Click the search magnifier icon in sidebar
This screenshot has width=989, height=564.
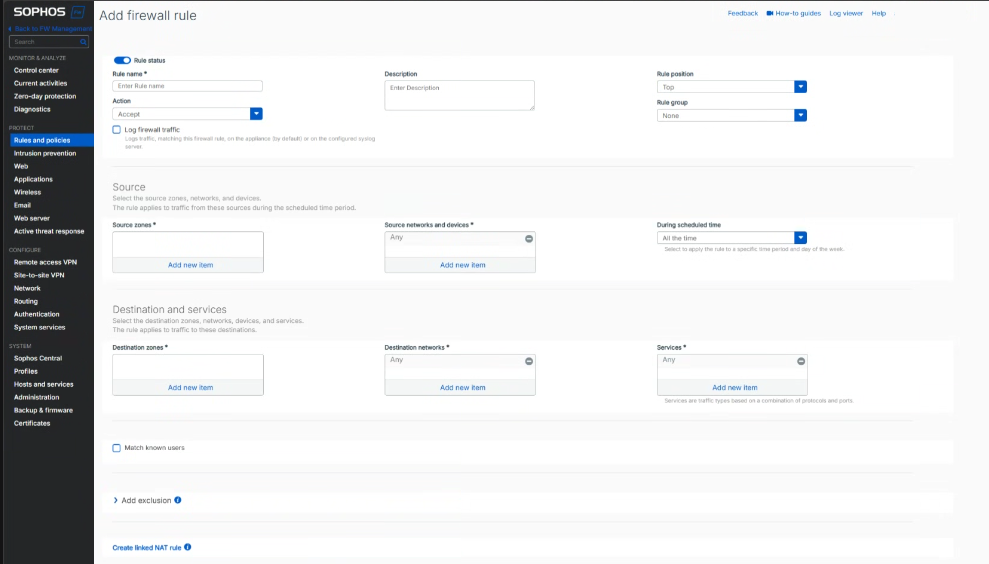83,42
